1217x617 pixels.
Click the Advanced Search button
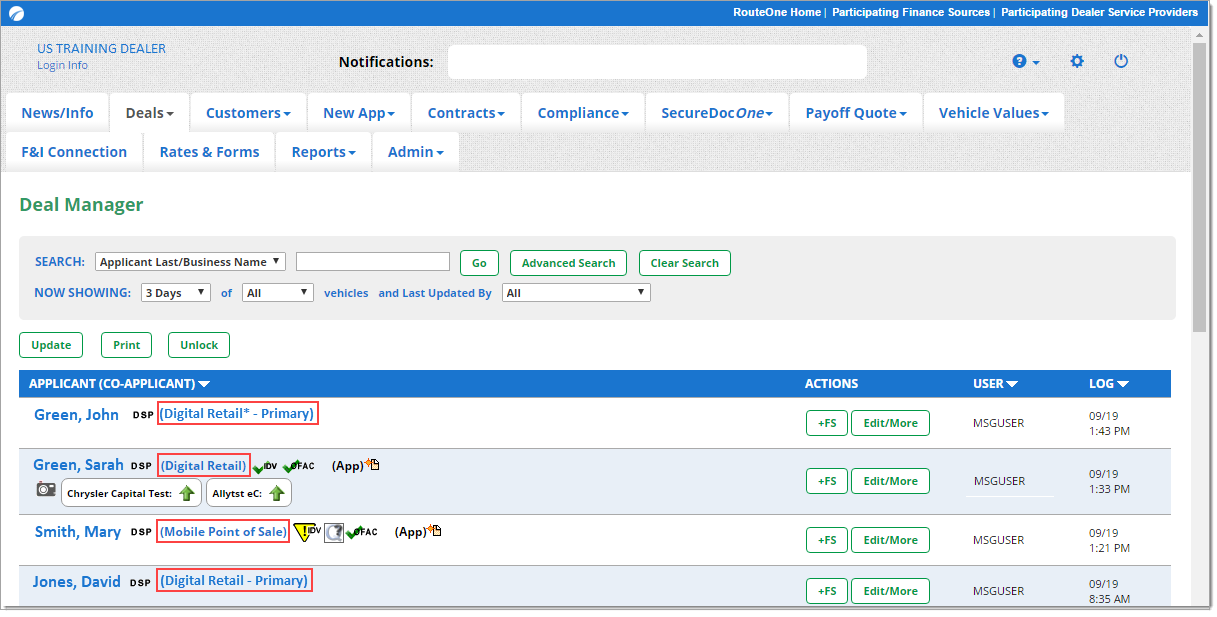568,263
